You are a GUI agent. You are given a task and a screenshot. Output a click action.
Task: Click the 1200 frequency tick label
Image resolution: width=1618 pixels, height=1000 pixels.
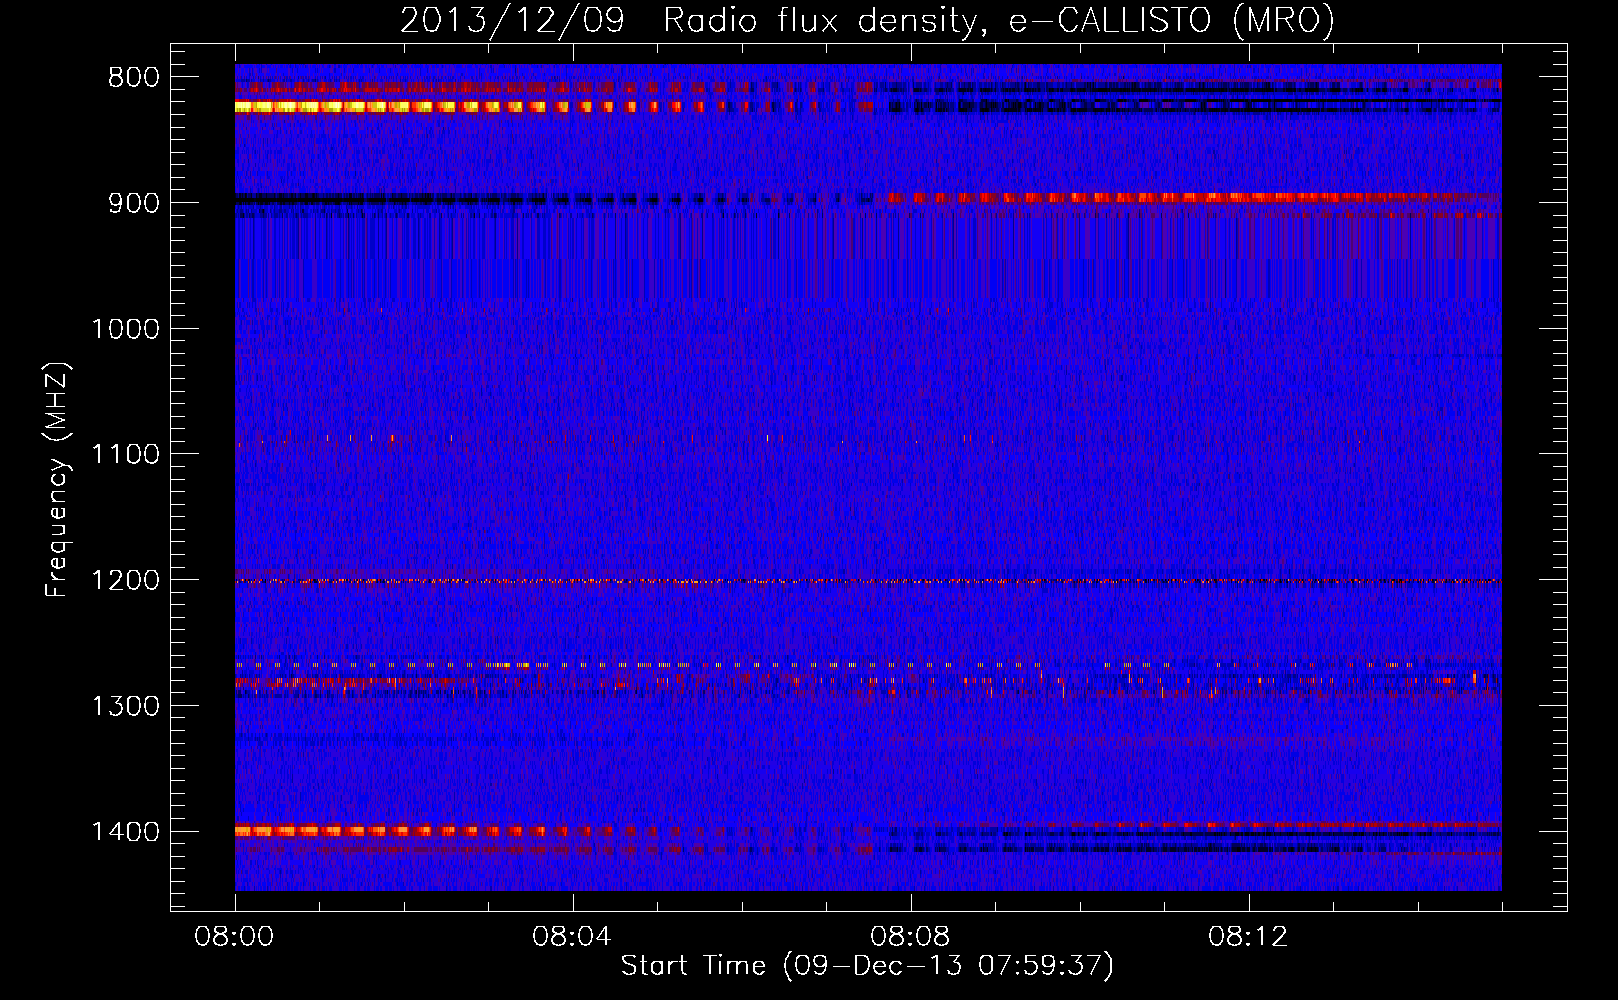click(x=125, y=581)
